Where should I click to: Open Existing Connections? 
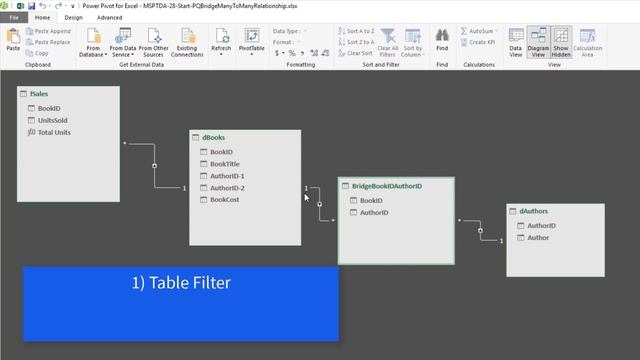(187, 42)
